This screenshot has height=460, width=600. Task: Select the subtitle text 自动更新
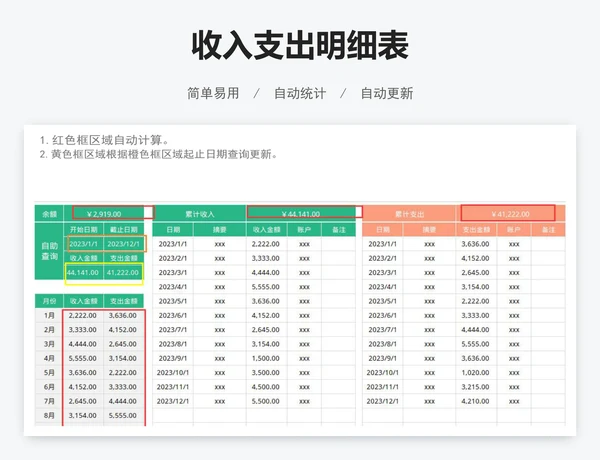coord(387,93)
